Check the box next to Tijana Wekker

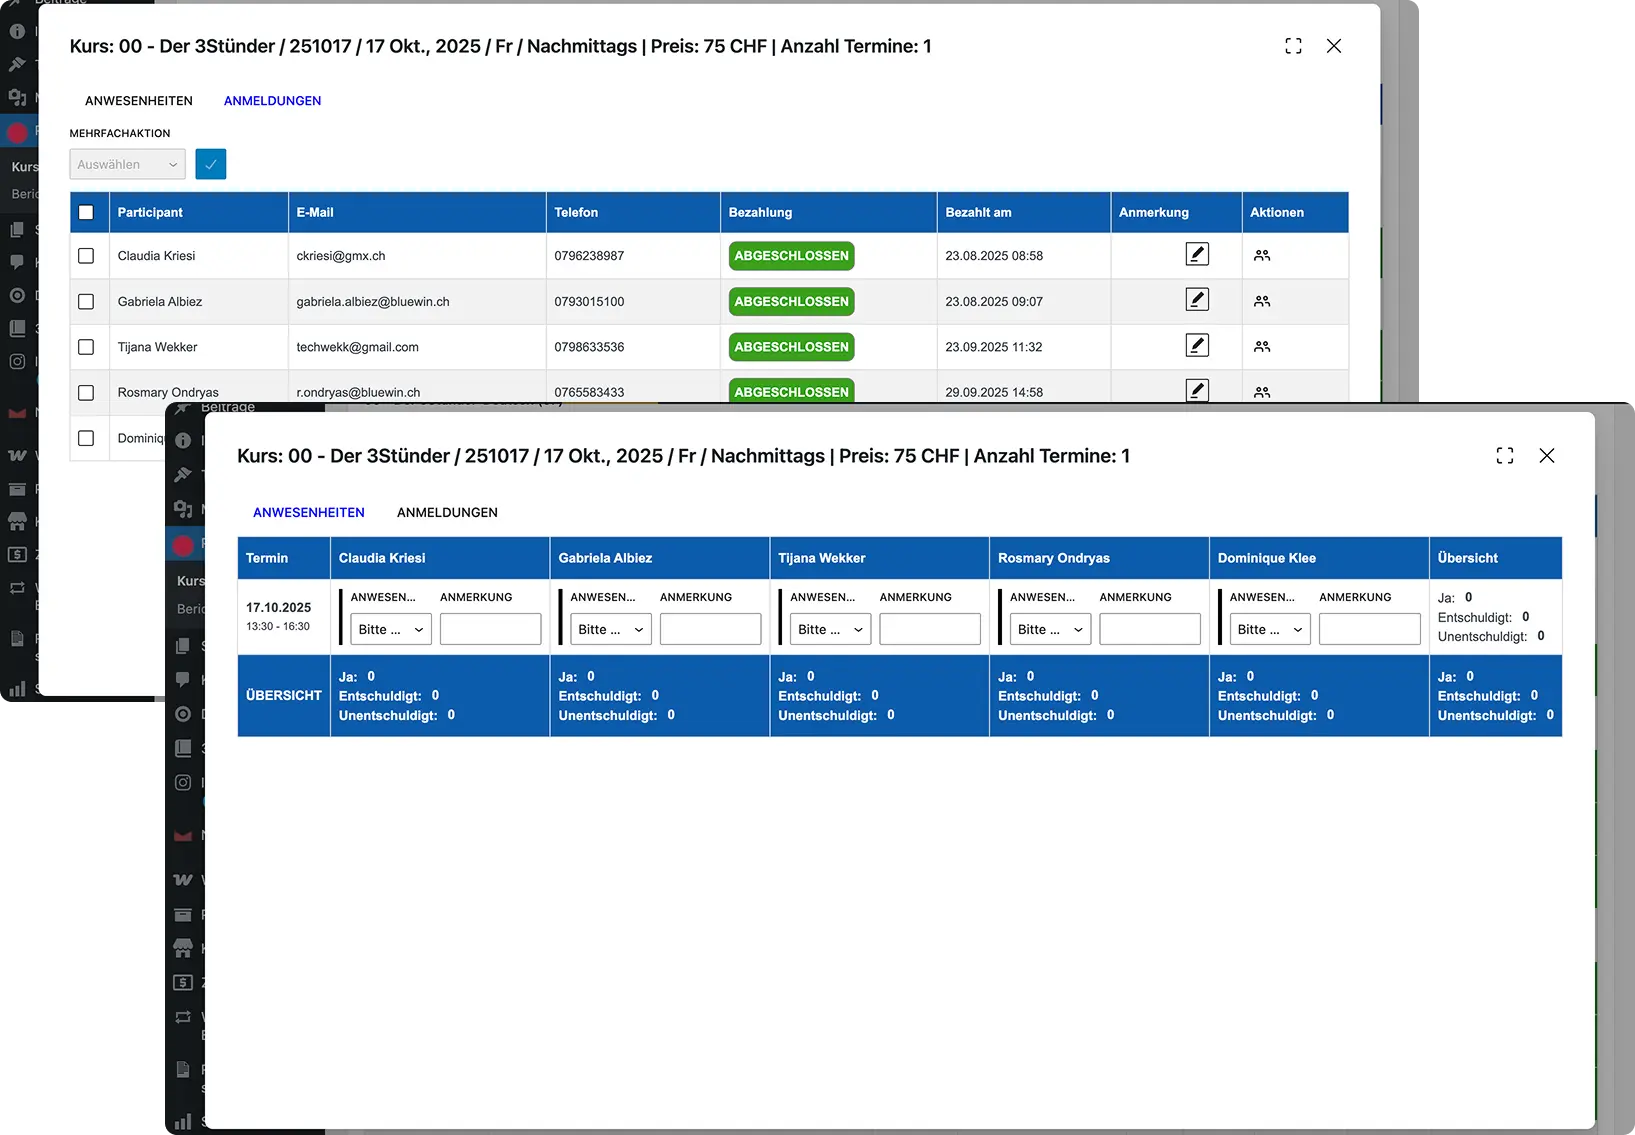click(x=86, y=347)
